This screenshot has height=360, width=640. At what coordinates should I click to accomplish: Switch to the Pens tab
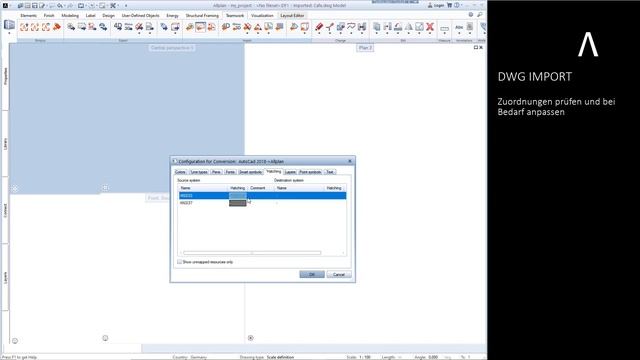click(216, 172)
